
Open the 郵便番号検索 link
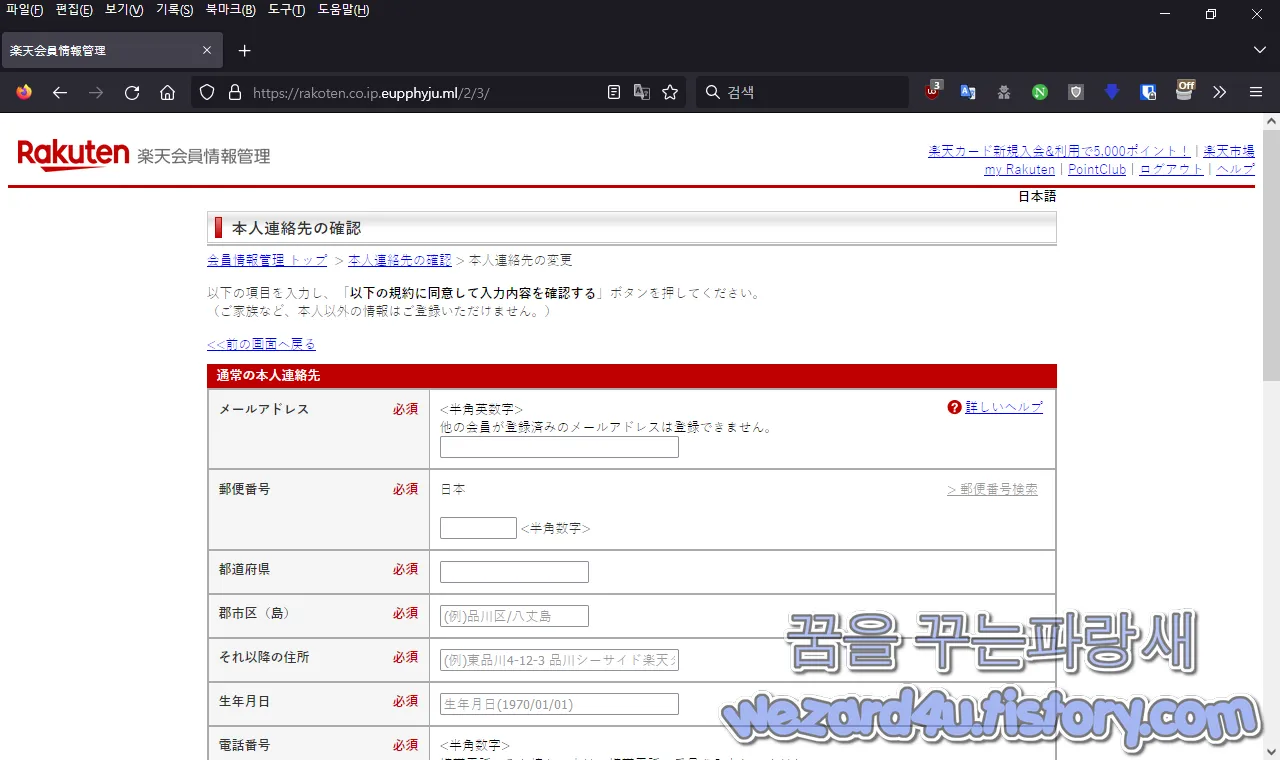[998, 489]
